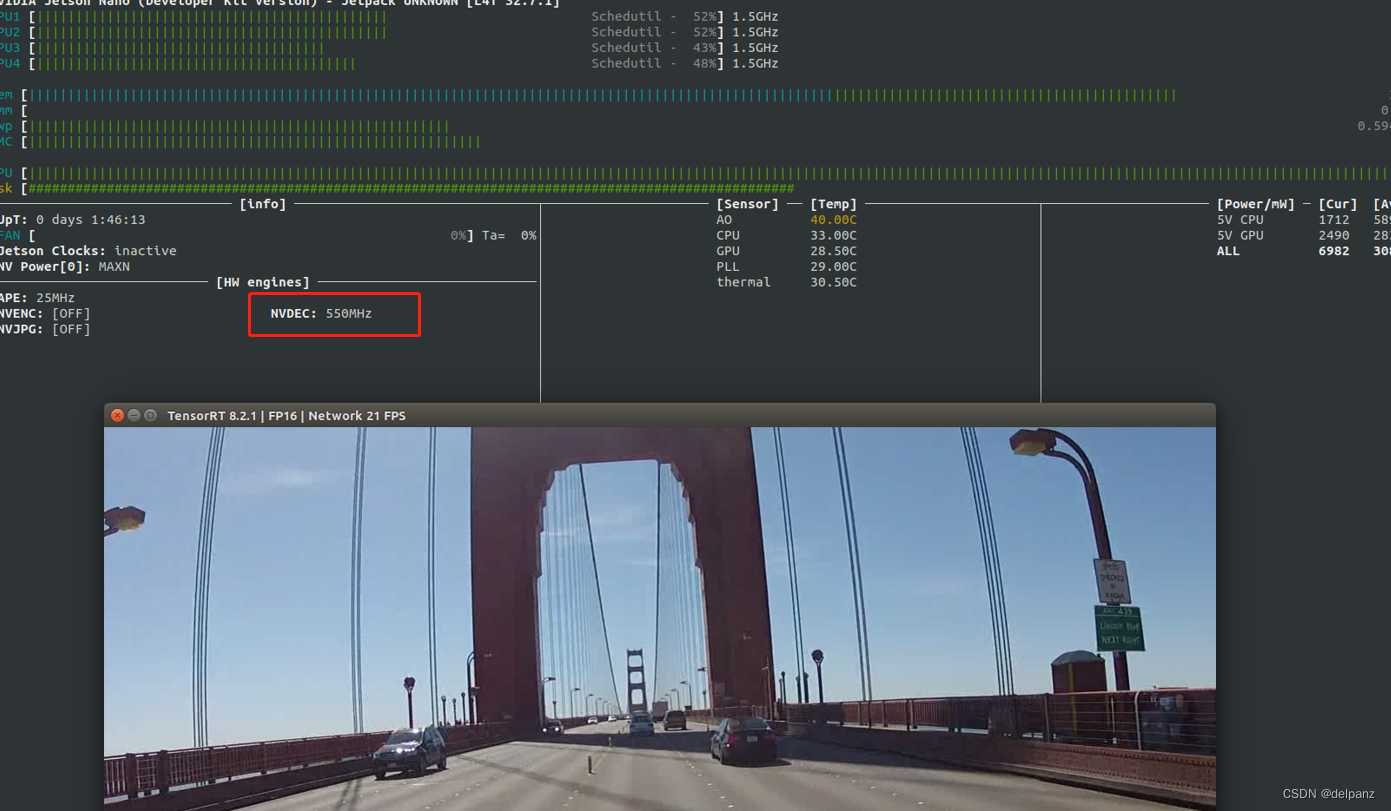
Task: Click the [HW engines] section header
Action: pyautogui.click(x=263, y=283)
